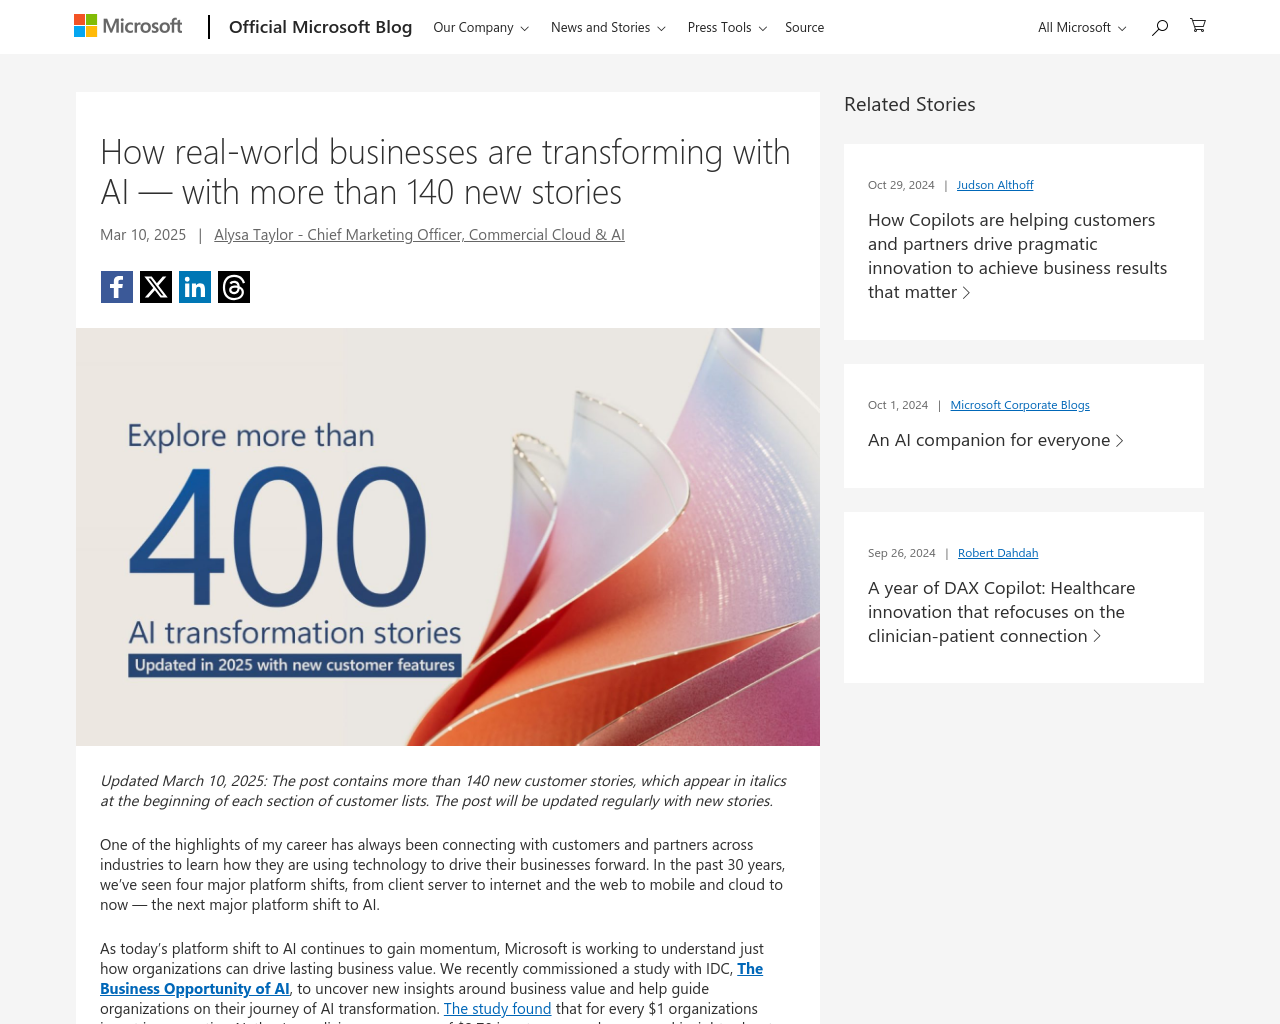The width and height of the screenshot is (1280, 1024).
Task: Share the article on Facebook
Action: tap(117, 287)
